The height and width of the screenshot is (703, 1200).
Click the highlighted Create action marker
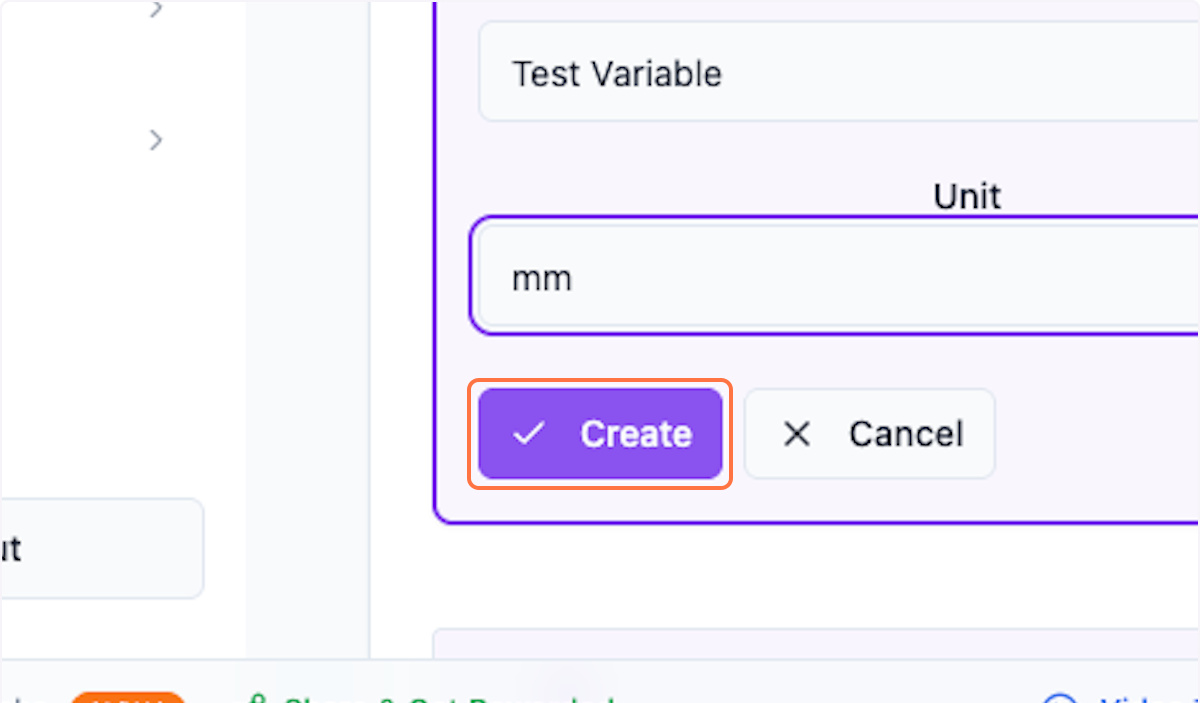(x=600, y=433)
